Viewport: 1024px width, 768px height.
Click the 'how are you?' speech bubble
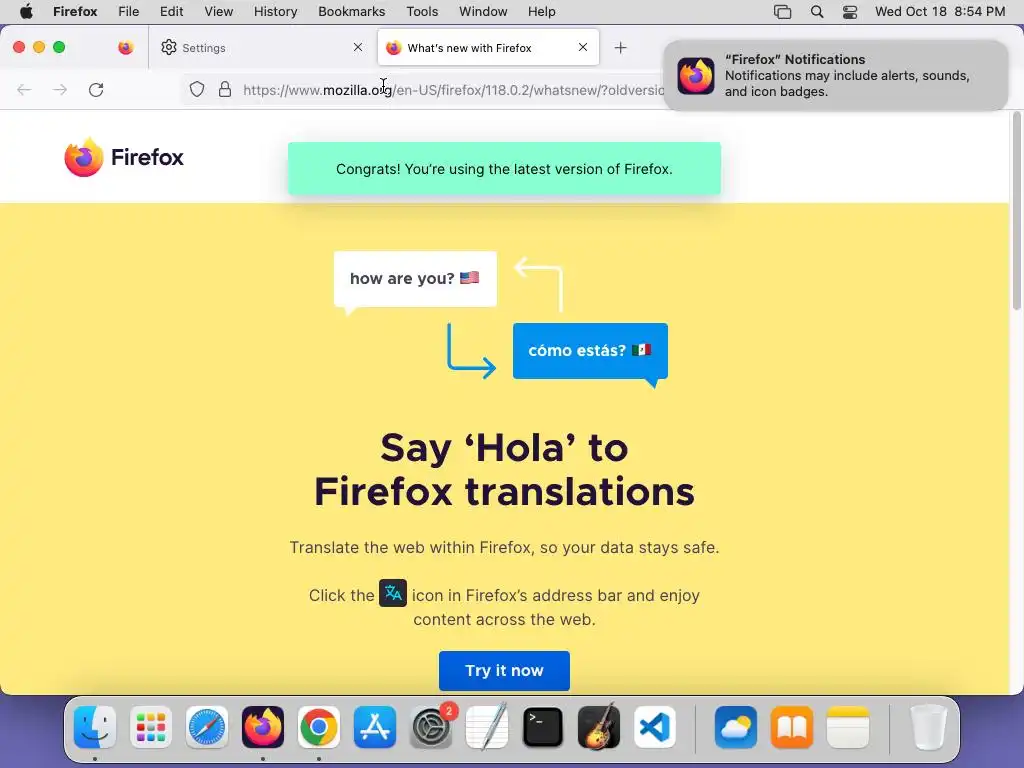point(415,280)
